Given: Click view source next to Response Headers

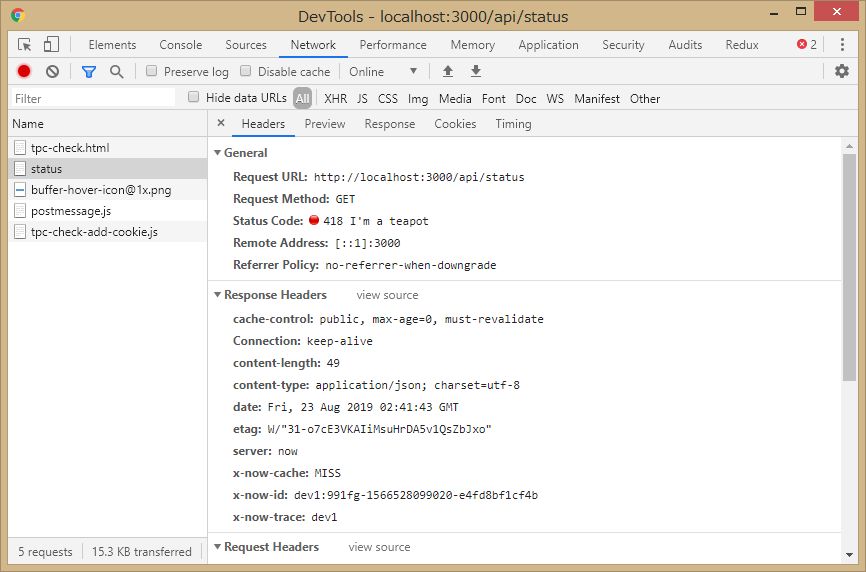Looking at the screenshot, I should 387,295.
